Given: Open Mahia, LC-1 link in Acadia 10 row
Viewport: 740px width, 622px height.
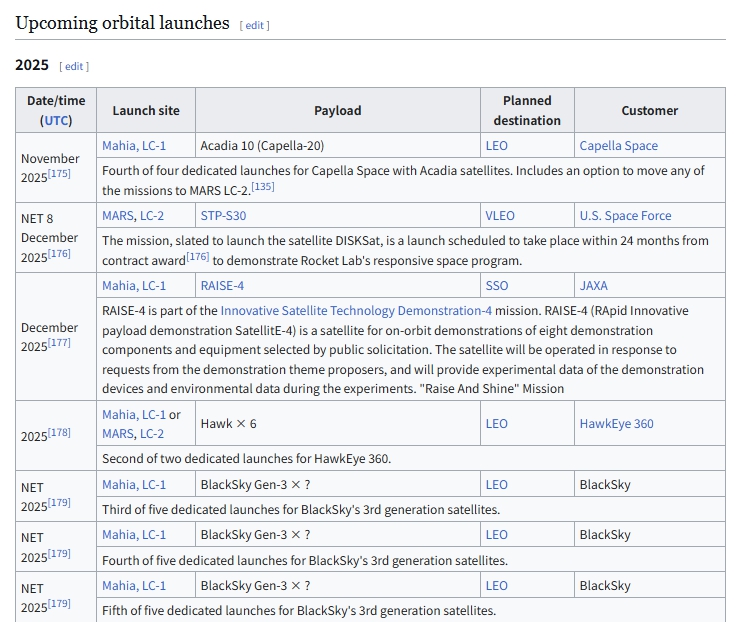Looking at the screenshot, I should coord(134,145).
